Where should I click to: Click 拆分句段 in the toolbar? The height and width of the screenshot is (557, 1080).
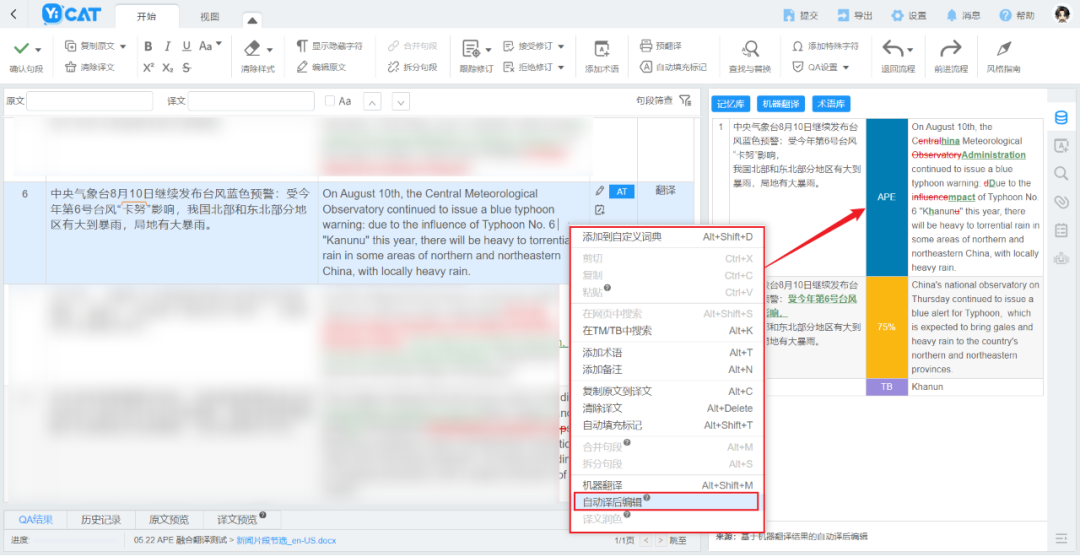click(x=413, y=67)
